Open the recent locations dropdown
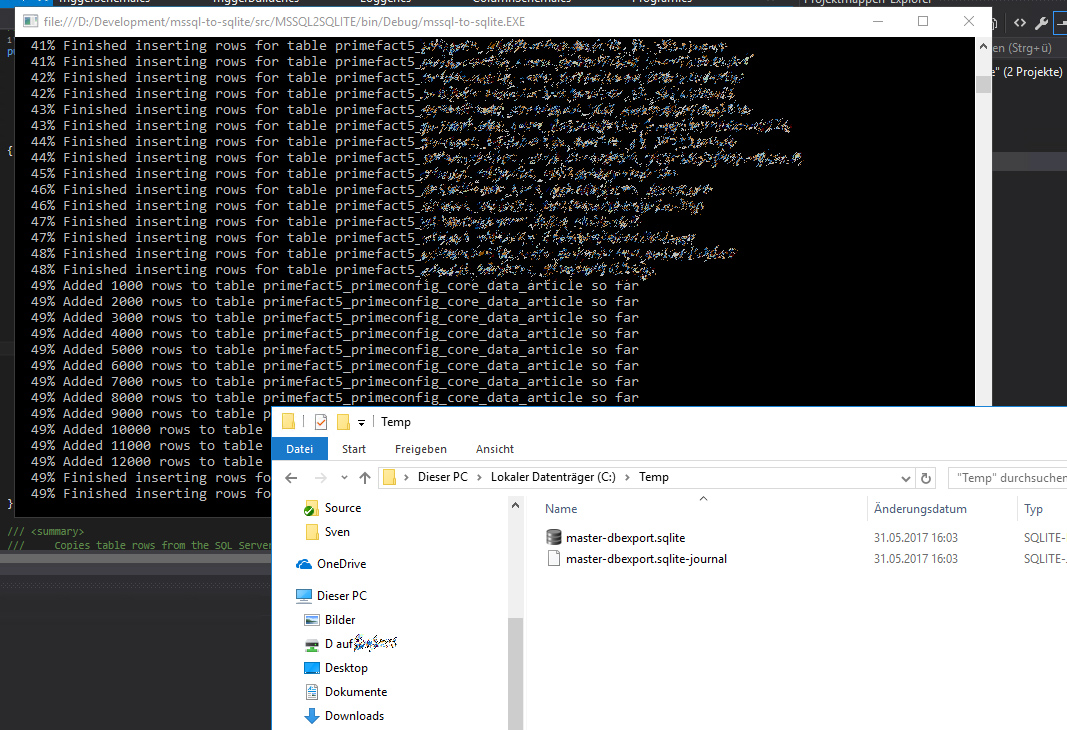The height and width of the screenshot is (730, 1067). click(x=344, y=478)
